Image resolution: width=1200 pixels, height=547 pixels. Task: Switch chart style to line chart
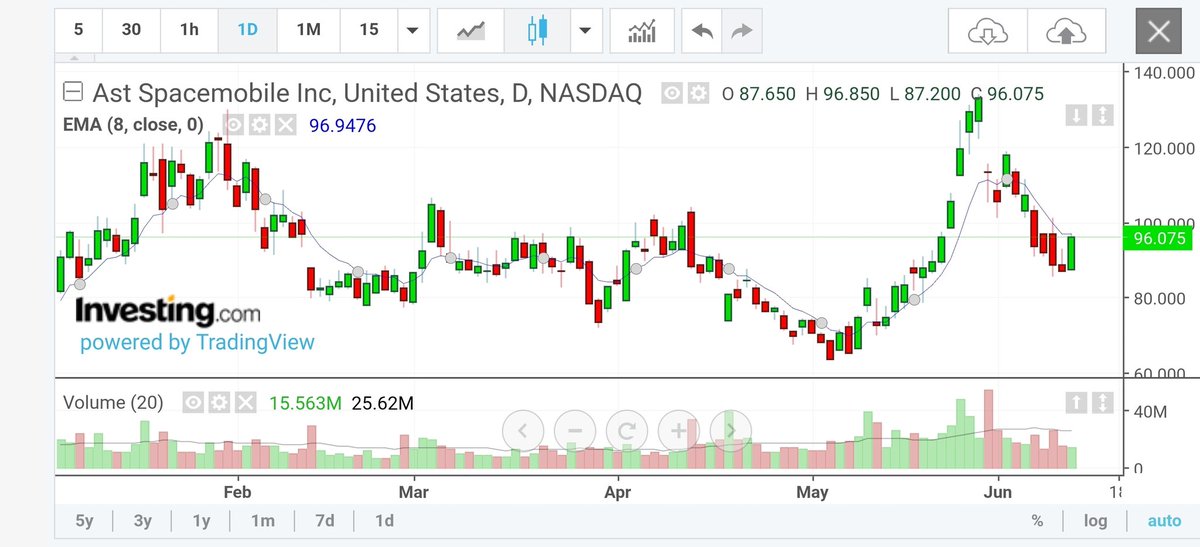coord(471,31)
